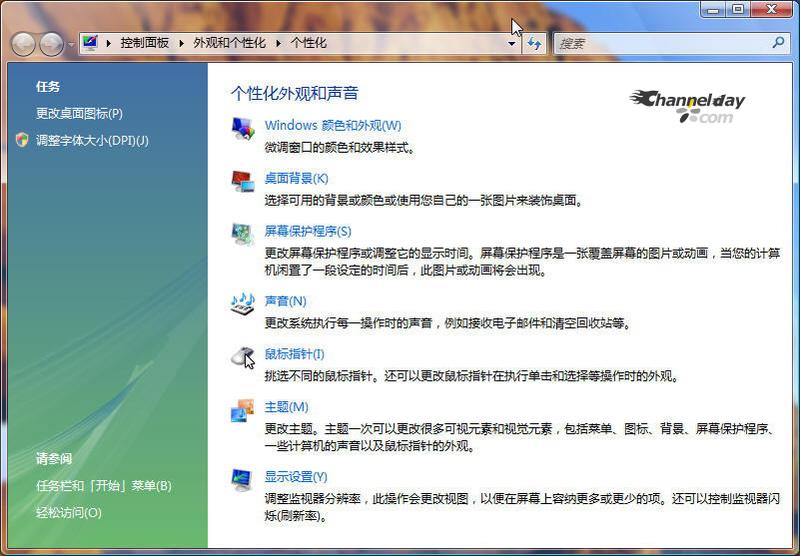The image size is (800, 556).
Task: Click the control panel icon in address bar
Action: 90,43
